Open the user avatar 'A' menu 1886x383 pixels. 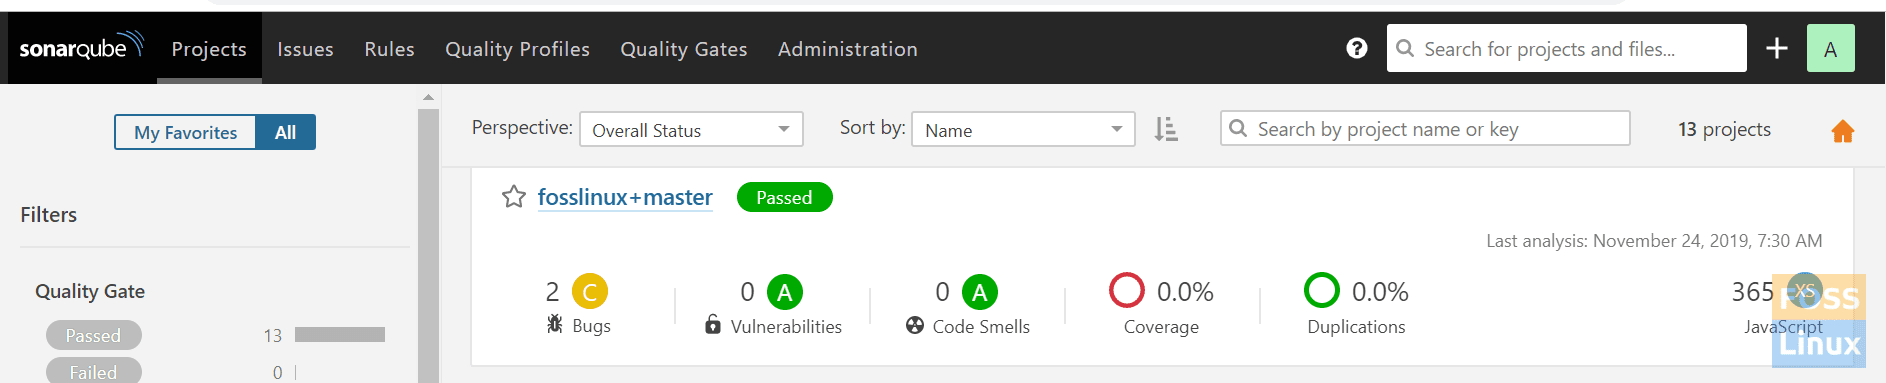click(1831, 48)
